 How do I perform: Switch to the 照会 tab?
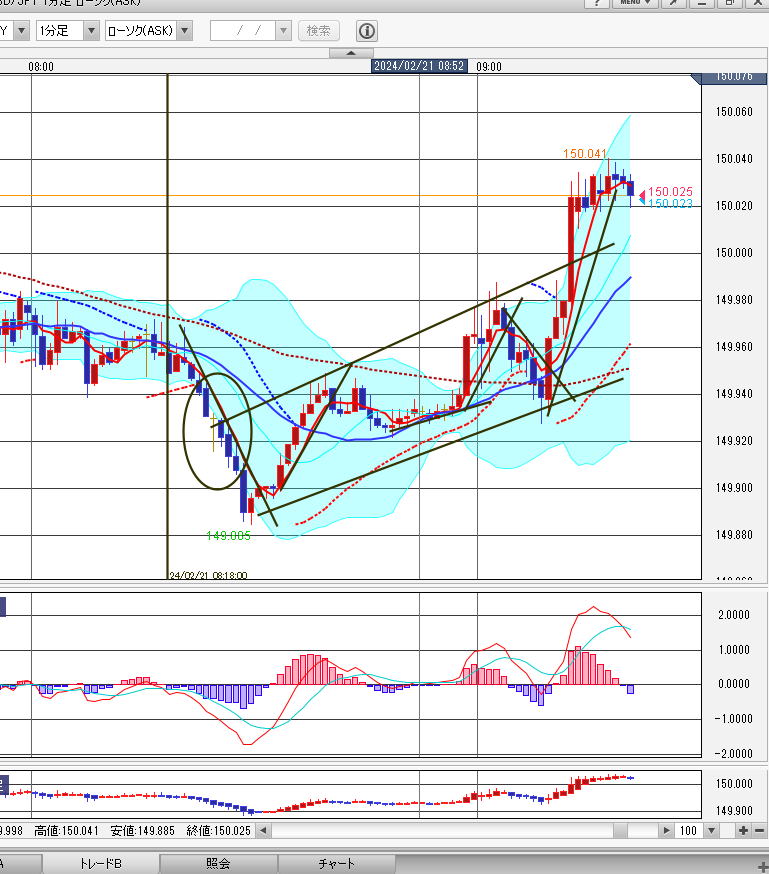[x=218, y=864]
